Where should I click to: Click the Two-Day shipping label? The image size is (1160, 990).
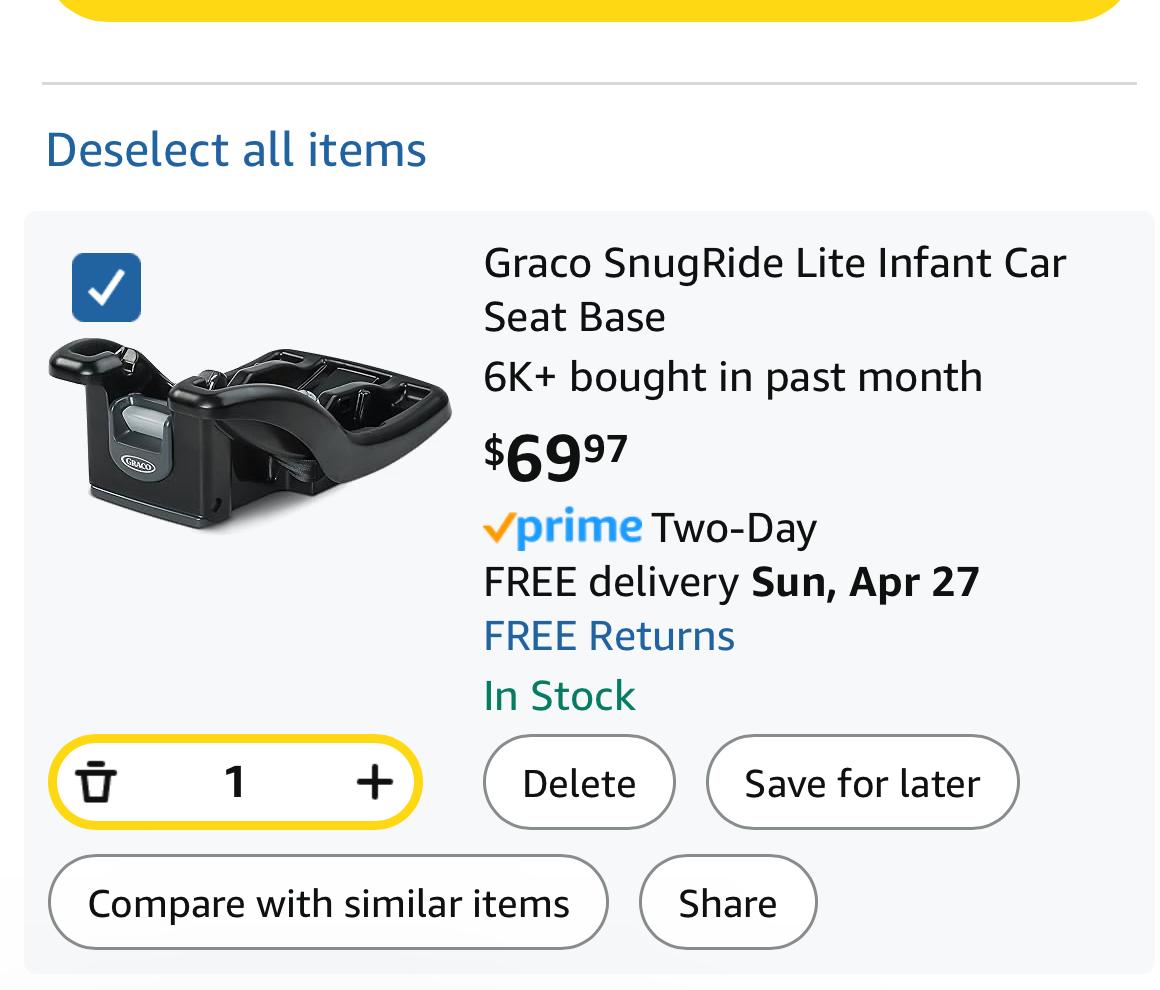[734, 528]
